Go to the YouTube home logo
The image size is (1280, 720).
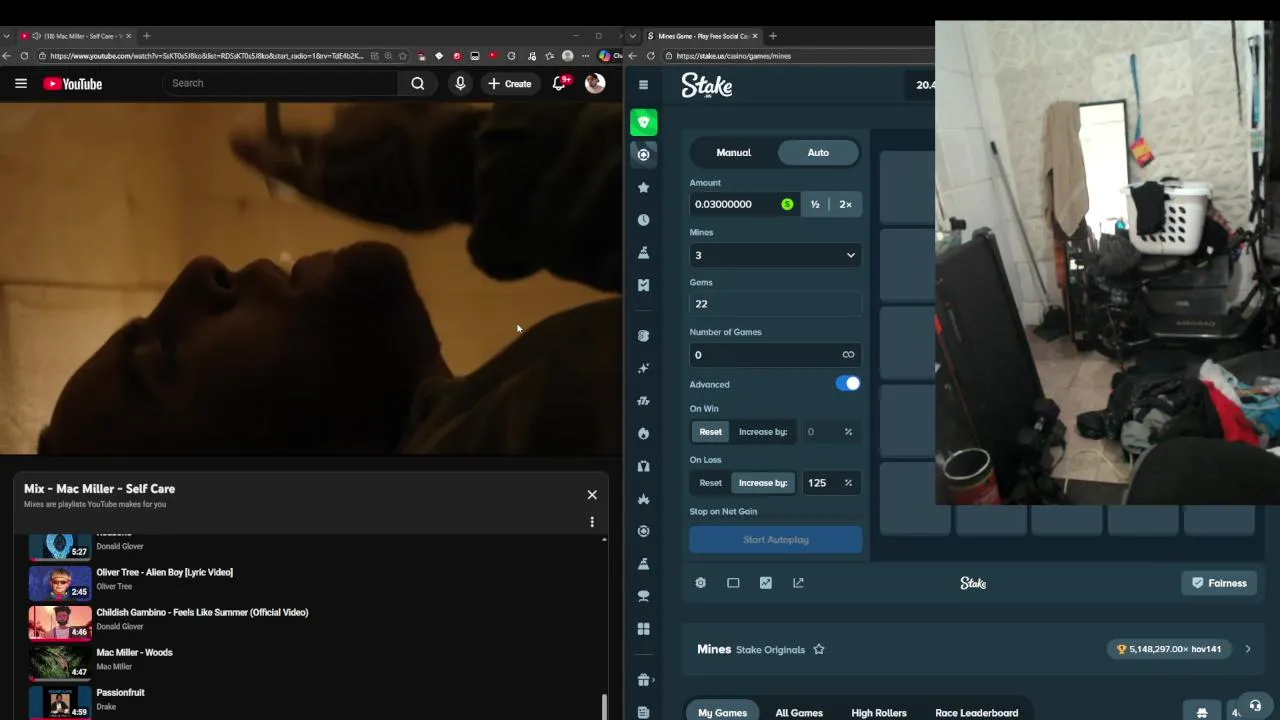coord(73,84)
